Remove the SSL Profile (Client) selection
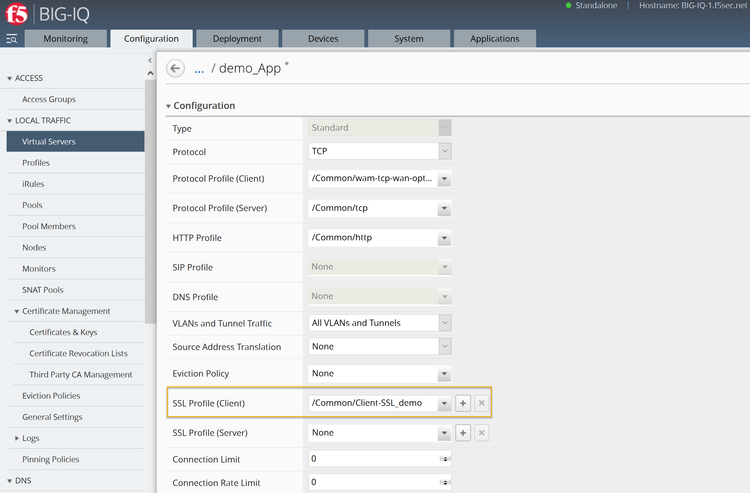The width and height of the screenshot is (750, 493). pyautogui.click(x=481, y=403)
